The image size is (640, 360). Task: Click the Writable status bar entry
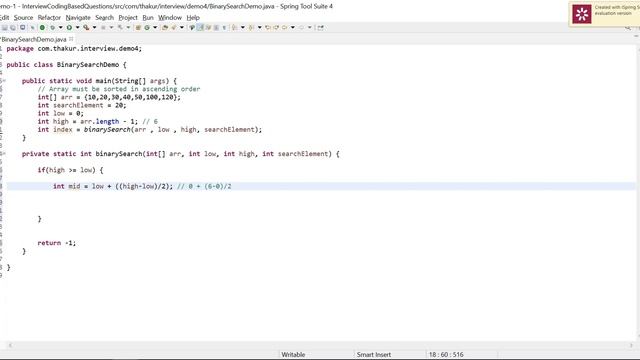(293, 355)
